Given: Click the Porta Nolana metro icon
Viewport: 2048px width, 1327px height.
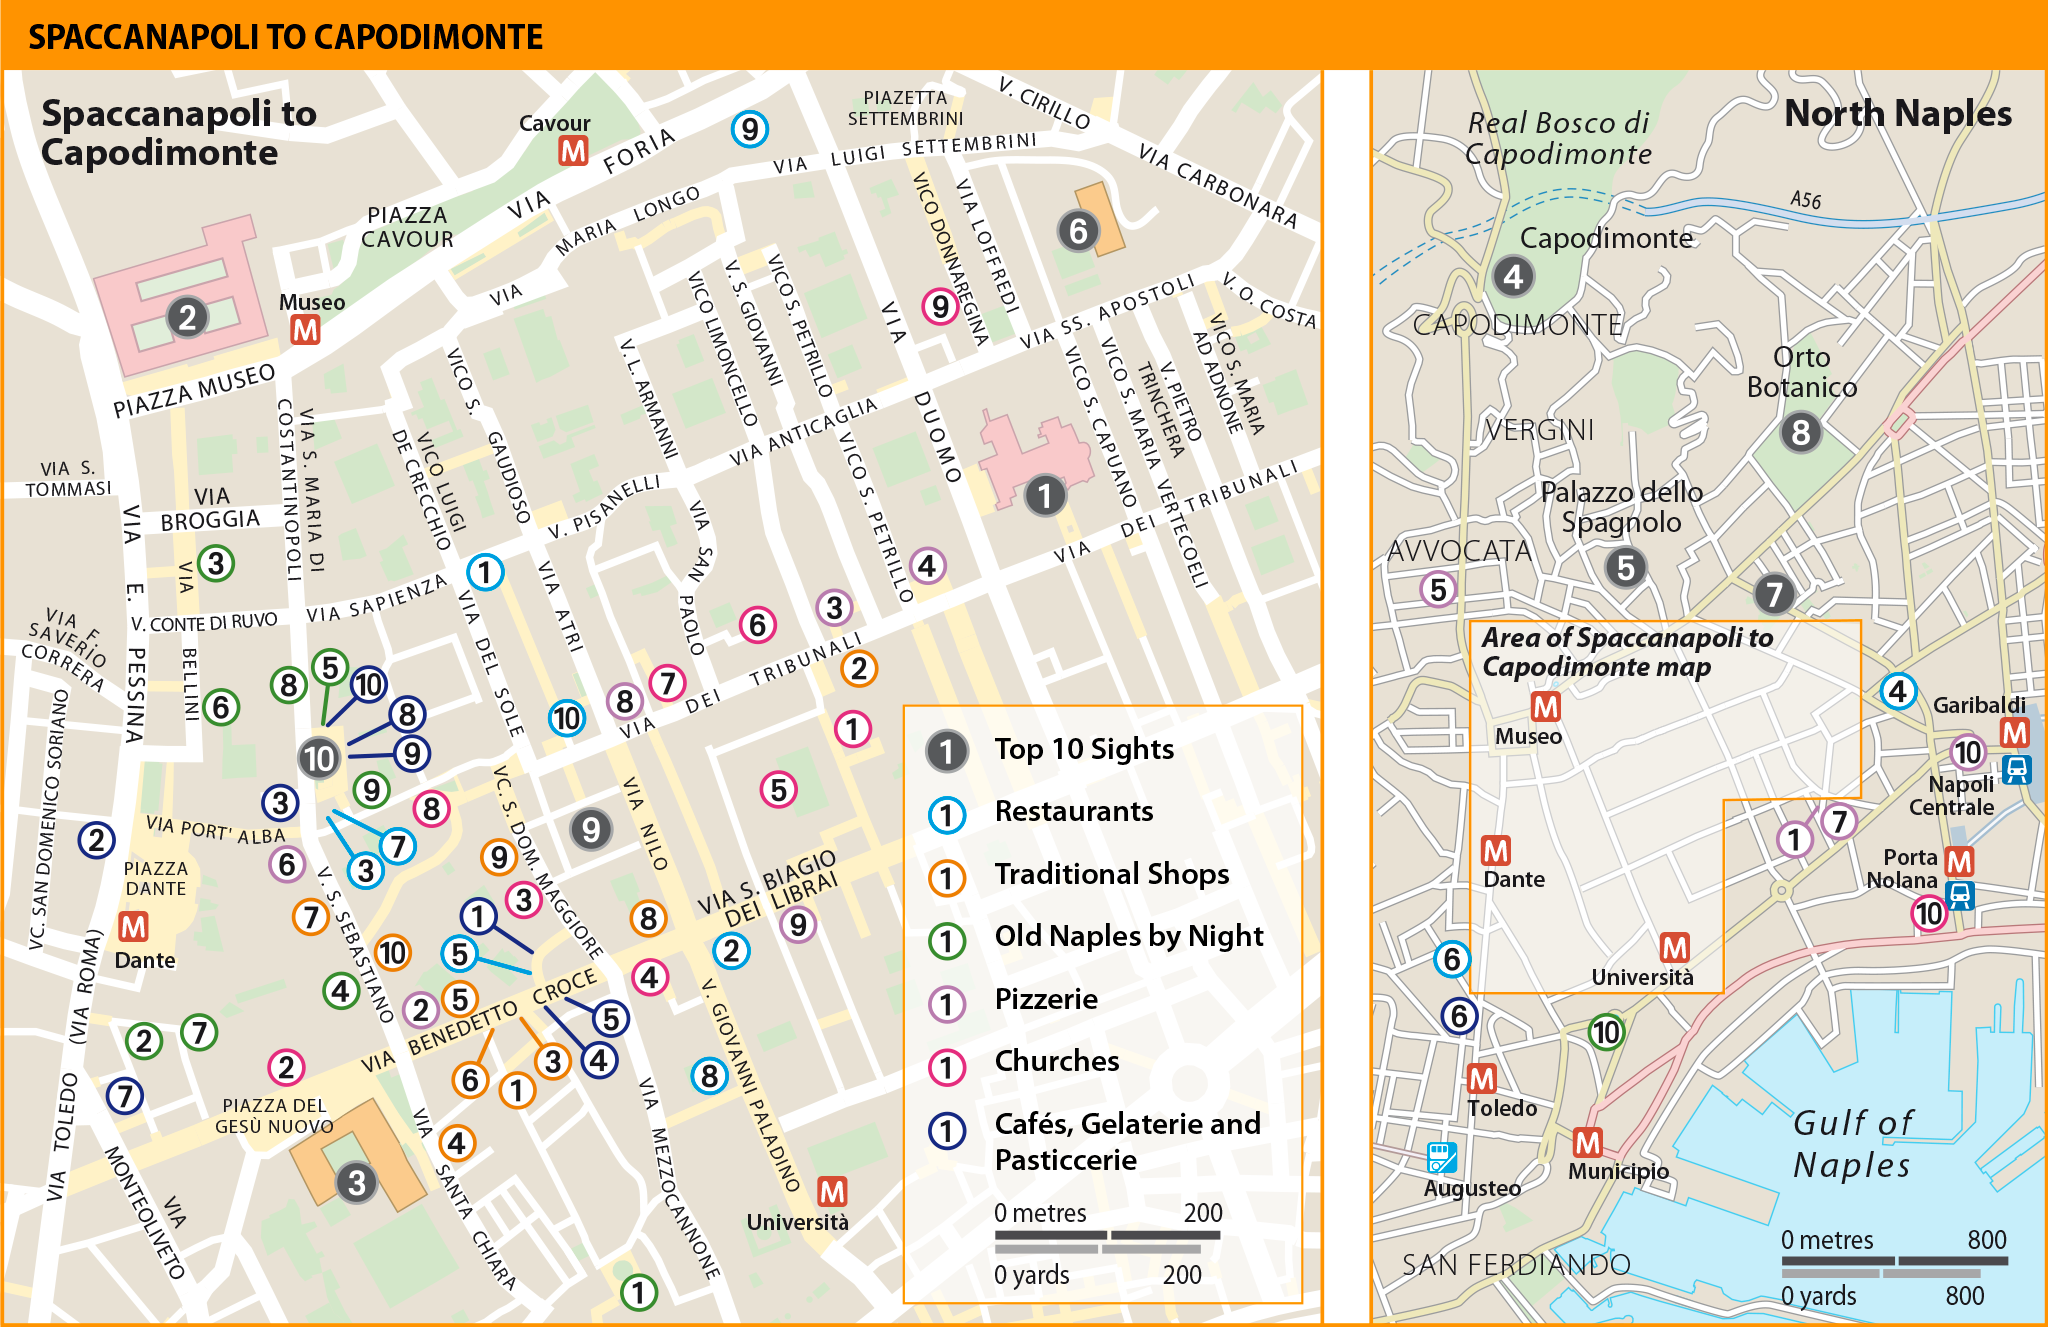Looking at the screenshot, I should [x=1959, y=861].
